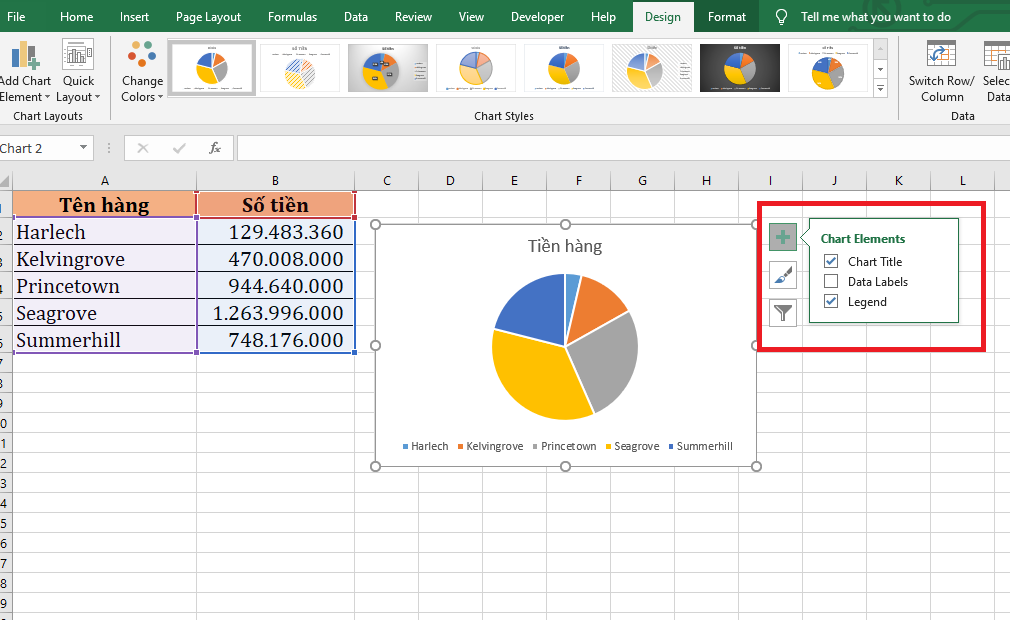Open the Quick Layout icon
Image resolution: width=1010 pixels, height=620 pixels.
(x=77, y=56)
